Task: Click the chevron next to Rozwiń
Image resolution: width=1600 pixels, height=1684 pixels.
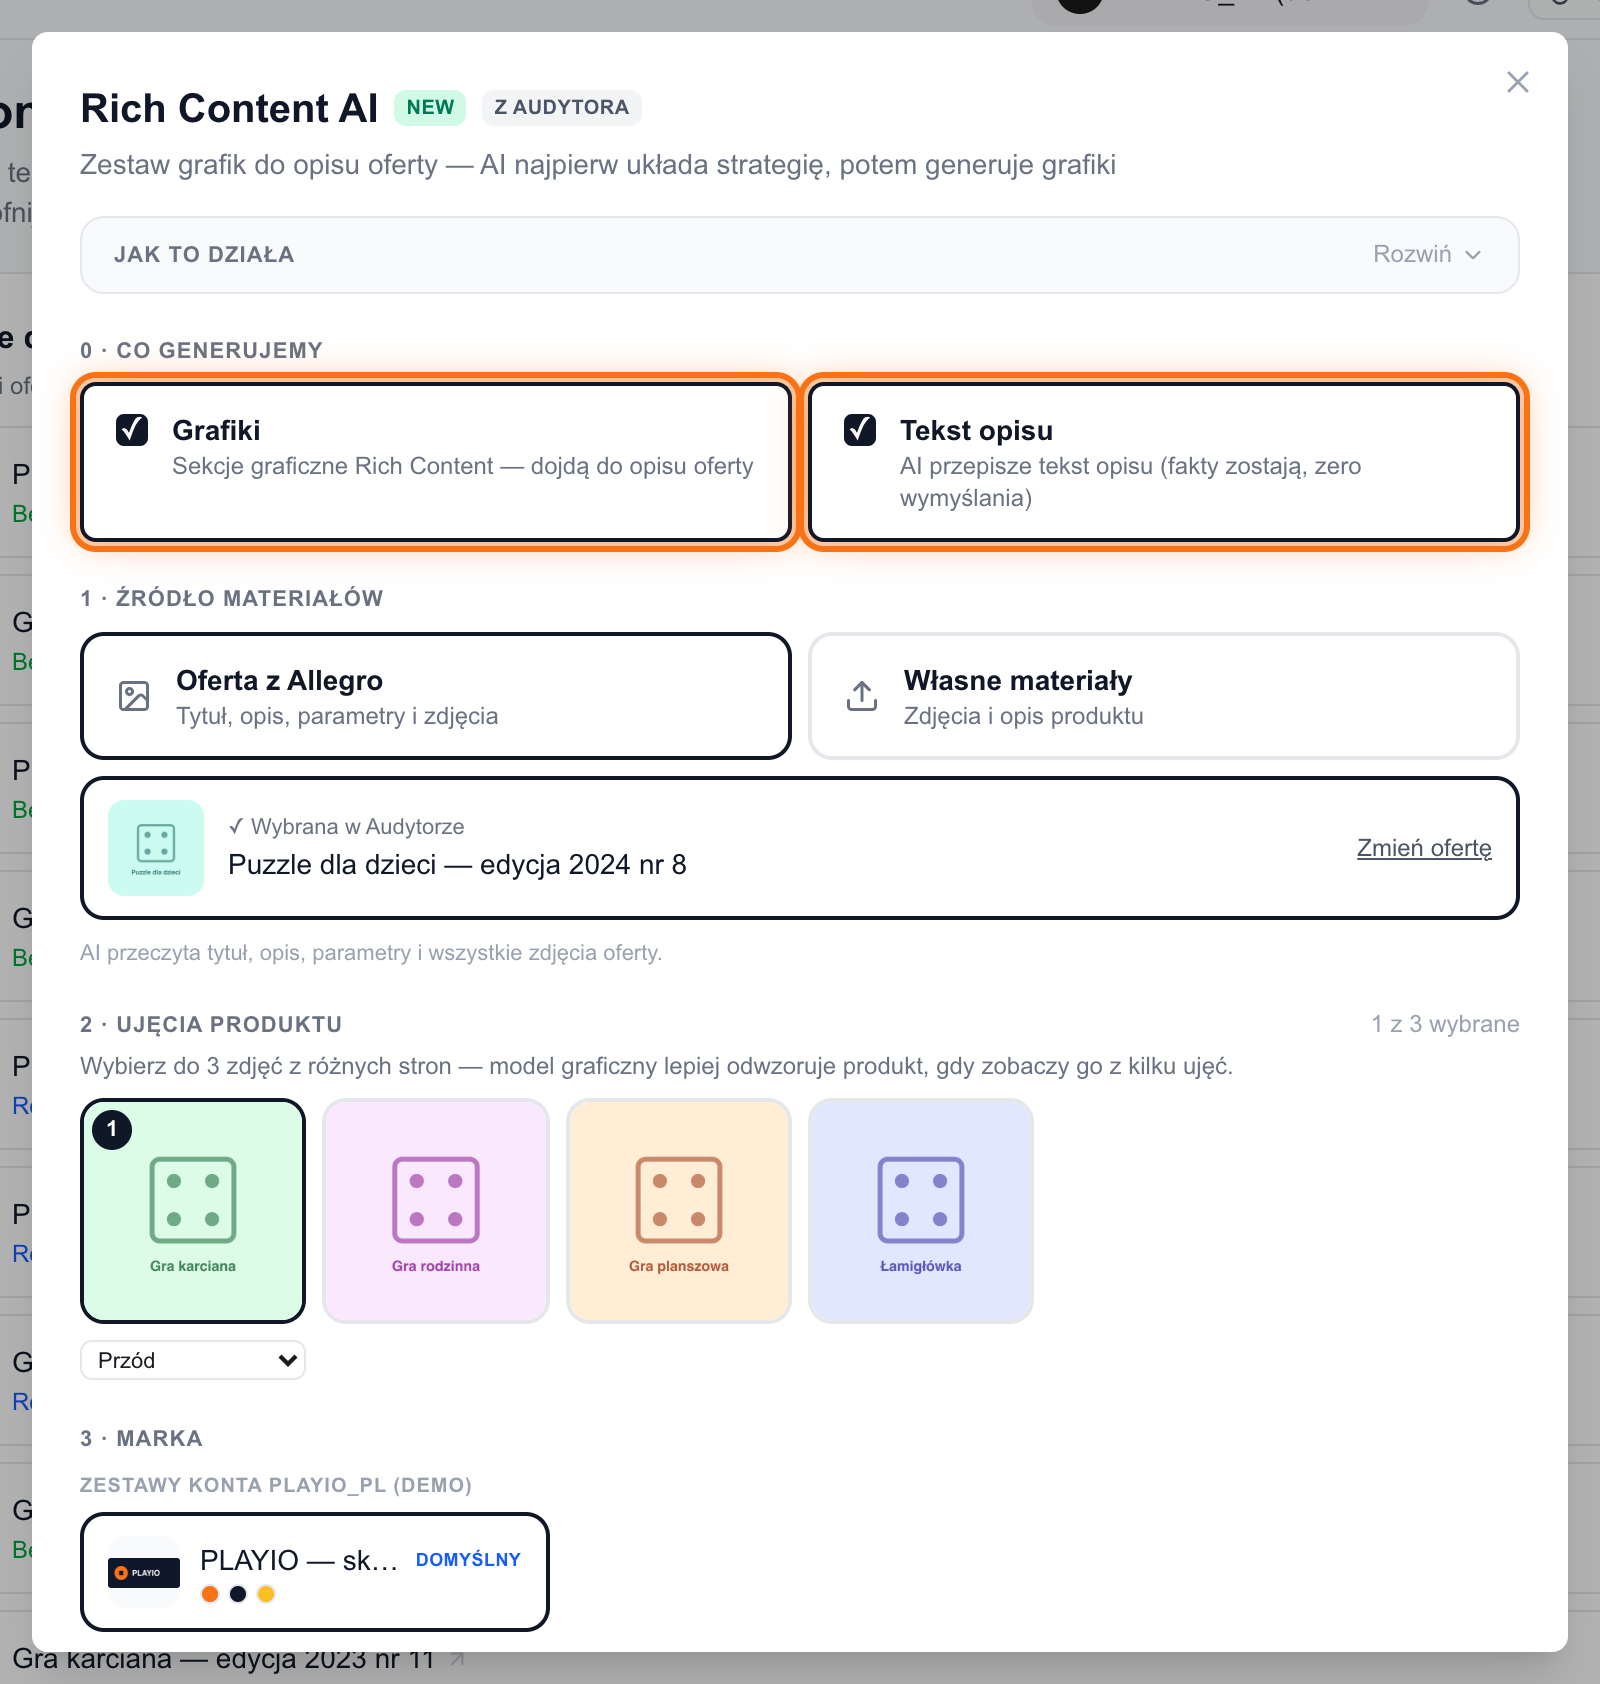Action: (x=1473, y=255)
